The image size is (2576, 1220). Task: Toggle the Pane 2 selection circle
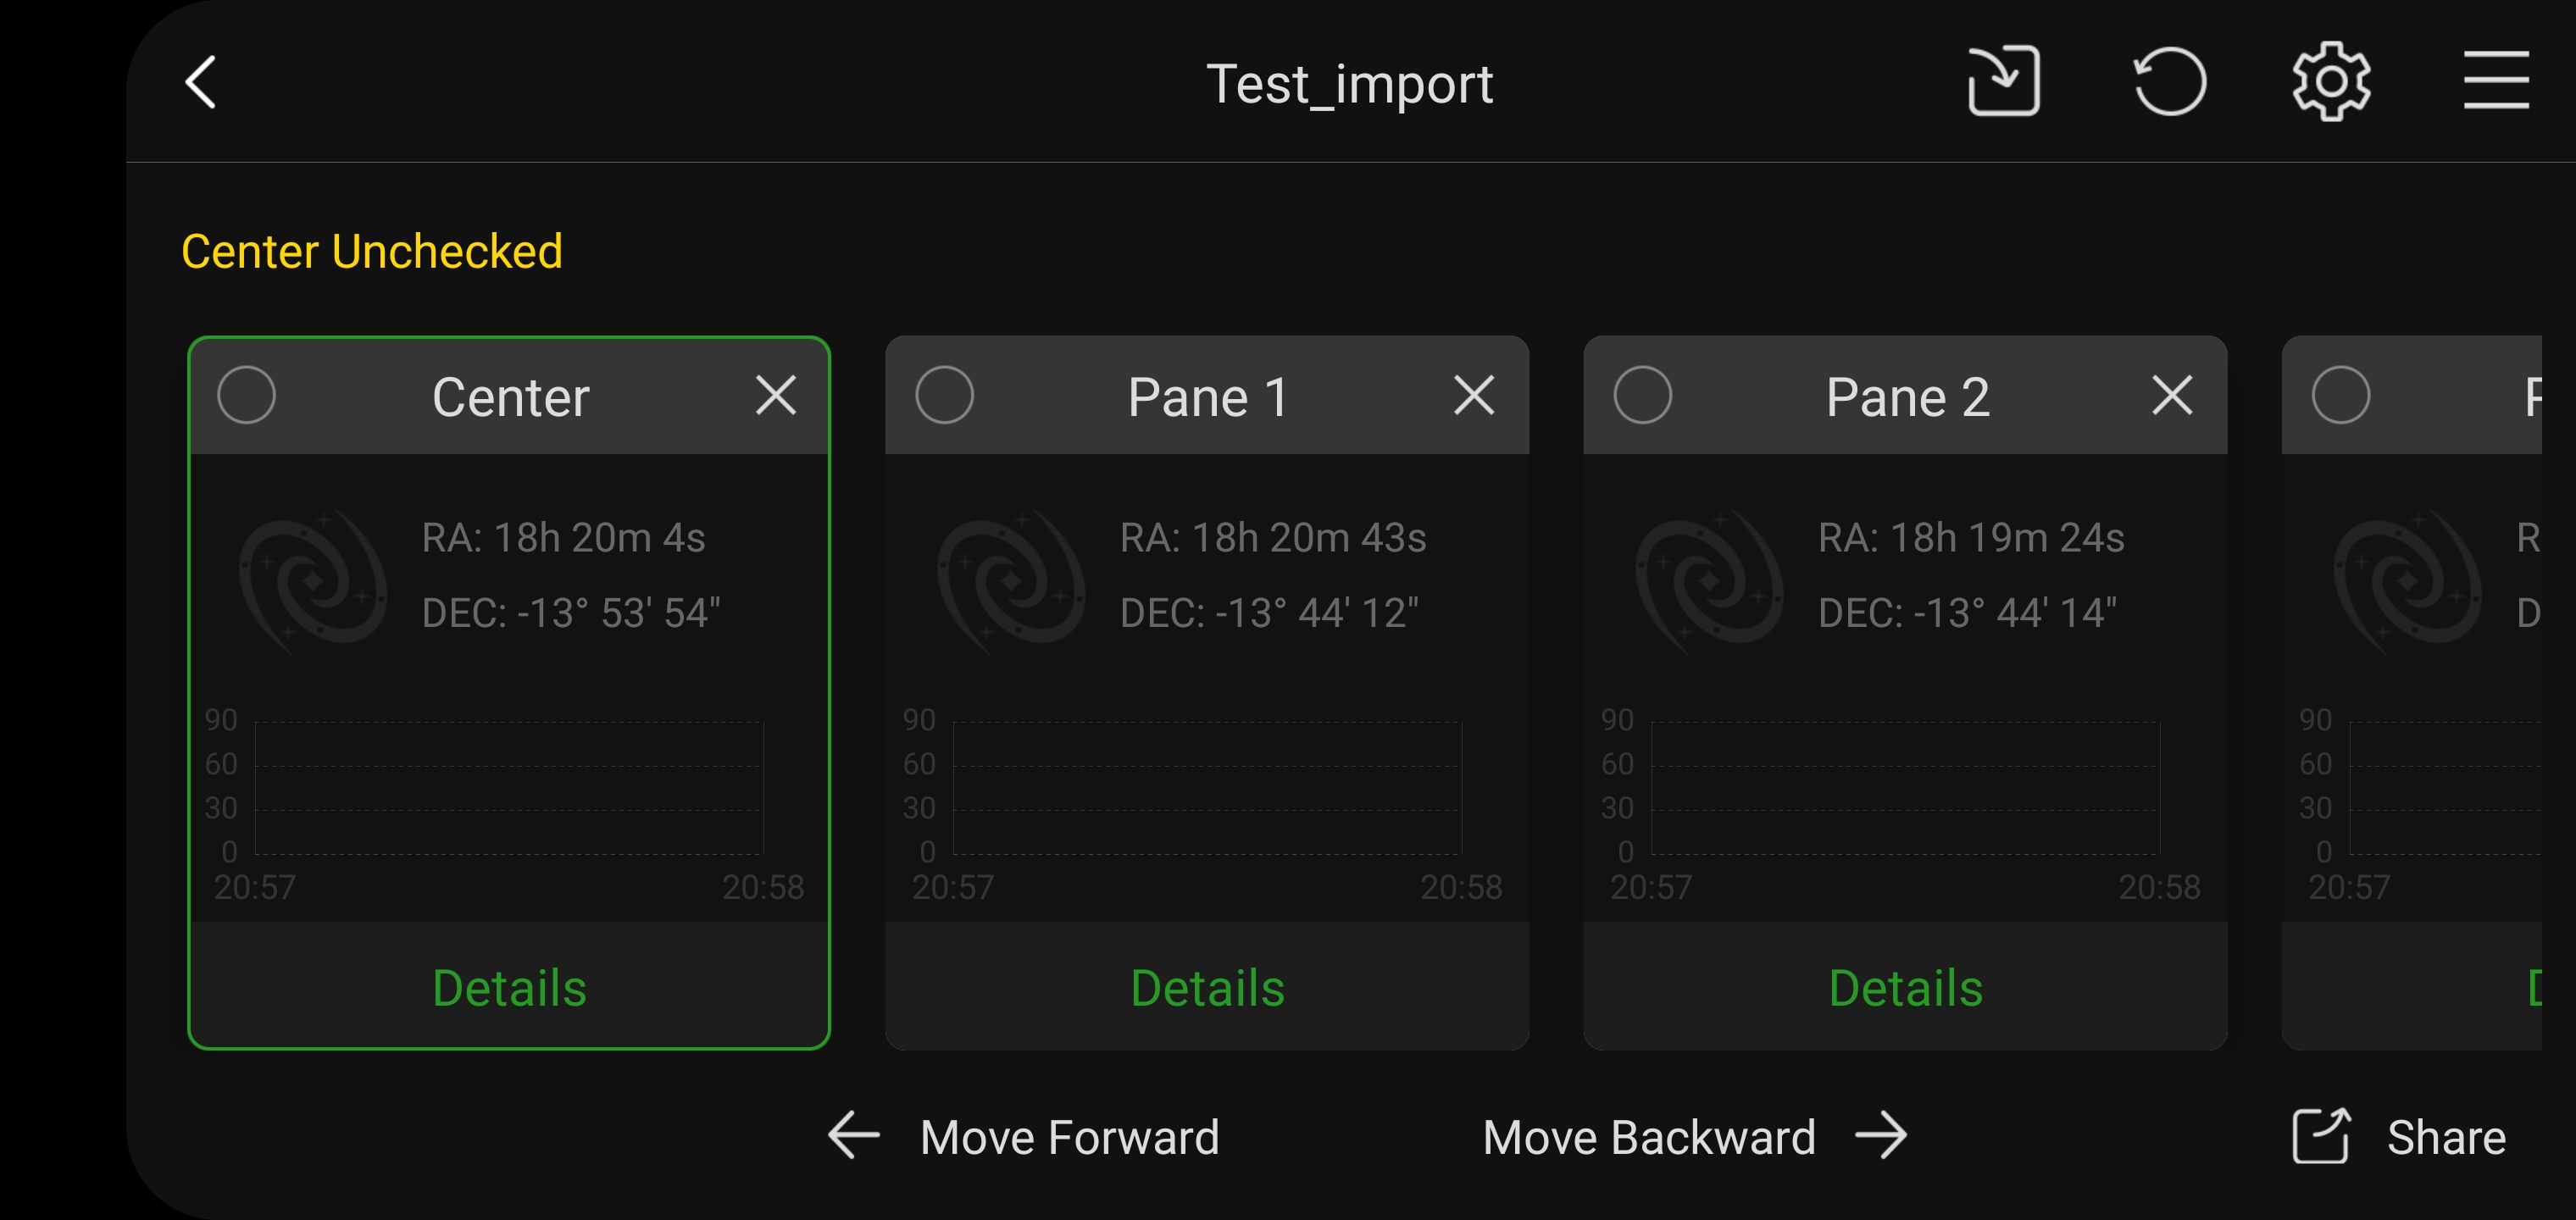[1642, 395]
